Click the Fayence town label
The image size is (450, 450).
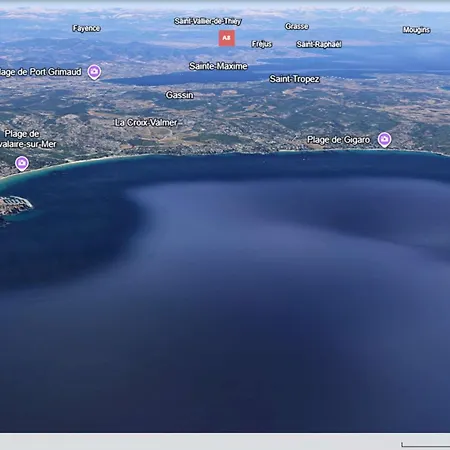(x=86, y=28)
